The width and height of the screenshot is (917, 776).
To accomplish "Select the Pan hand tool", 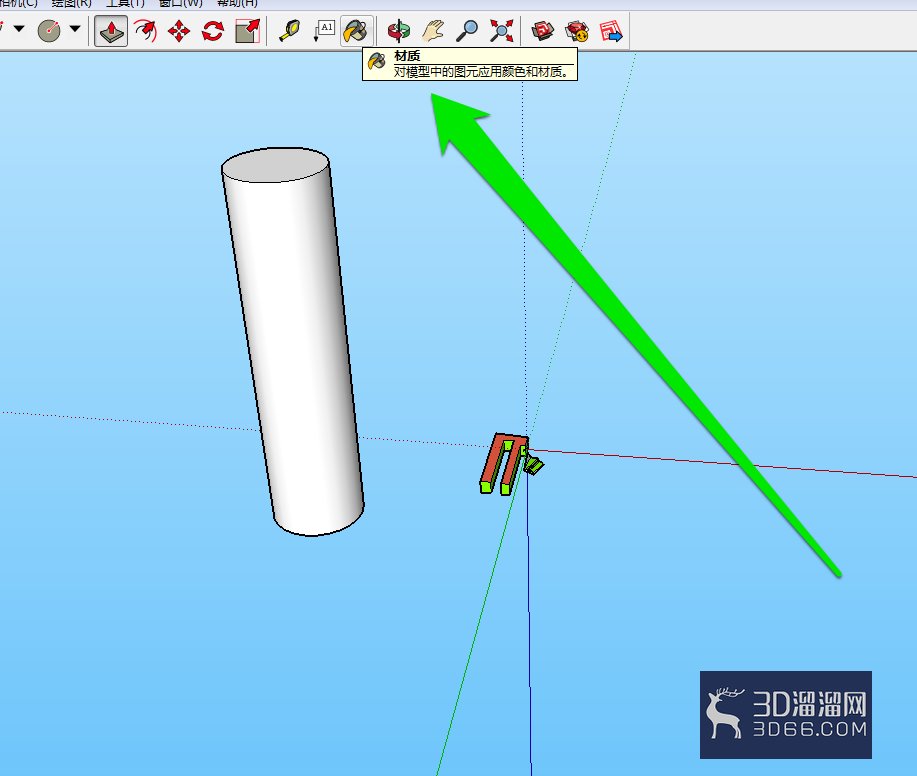I will point(433,31).
